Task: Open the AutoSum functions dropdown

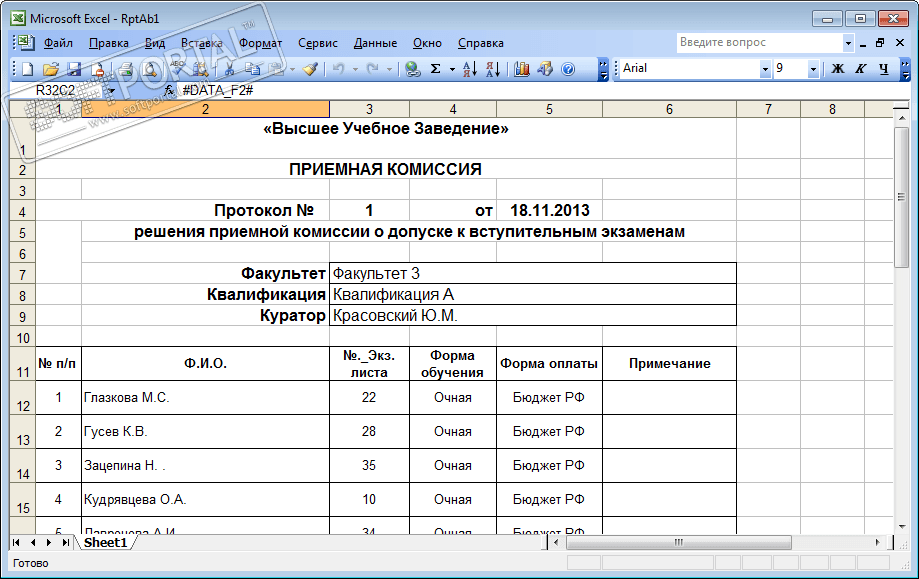Action: click(452, 70)
